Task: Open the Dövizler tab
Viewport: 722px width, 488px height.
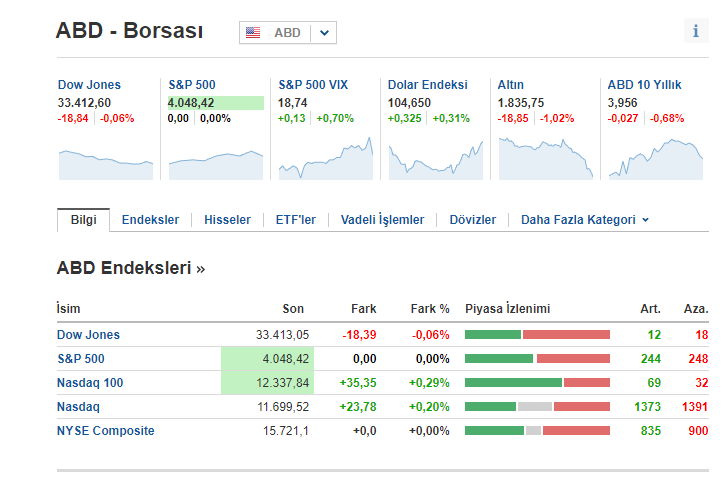Action: tap(472, 220)
